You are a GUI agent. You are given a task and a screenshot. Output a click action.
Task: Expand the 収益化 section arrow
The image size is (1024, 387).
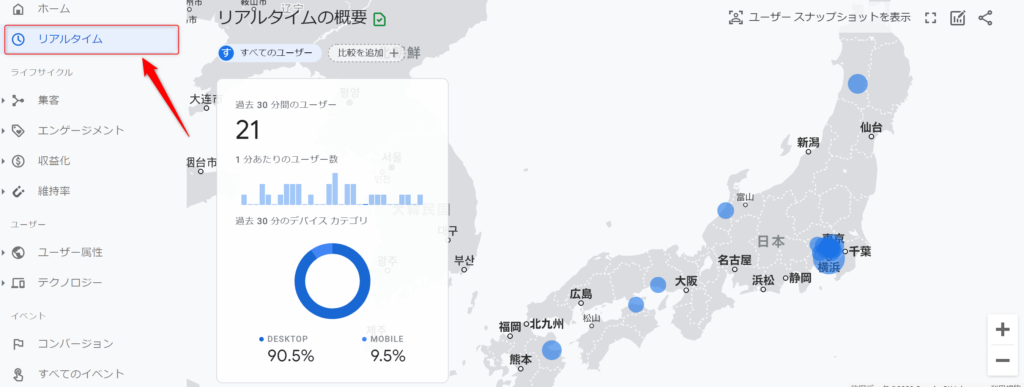pyautogui.click(x=3, y=161)
